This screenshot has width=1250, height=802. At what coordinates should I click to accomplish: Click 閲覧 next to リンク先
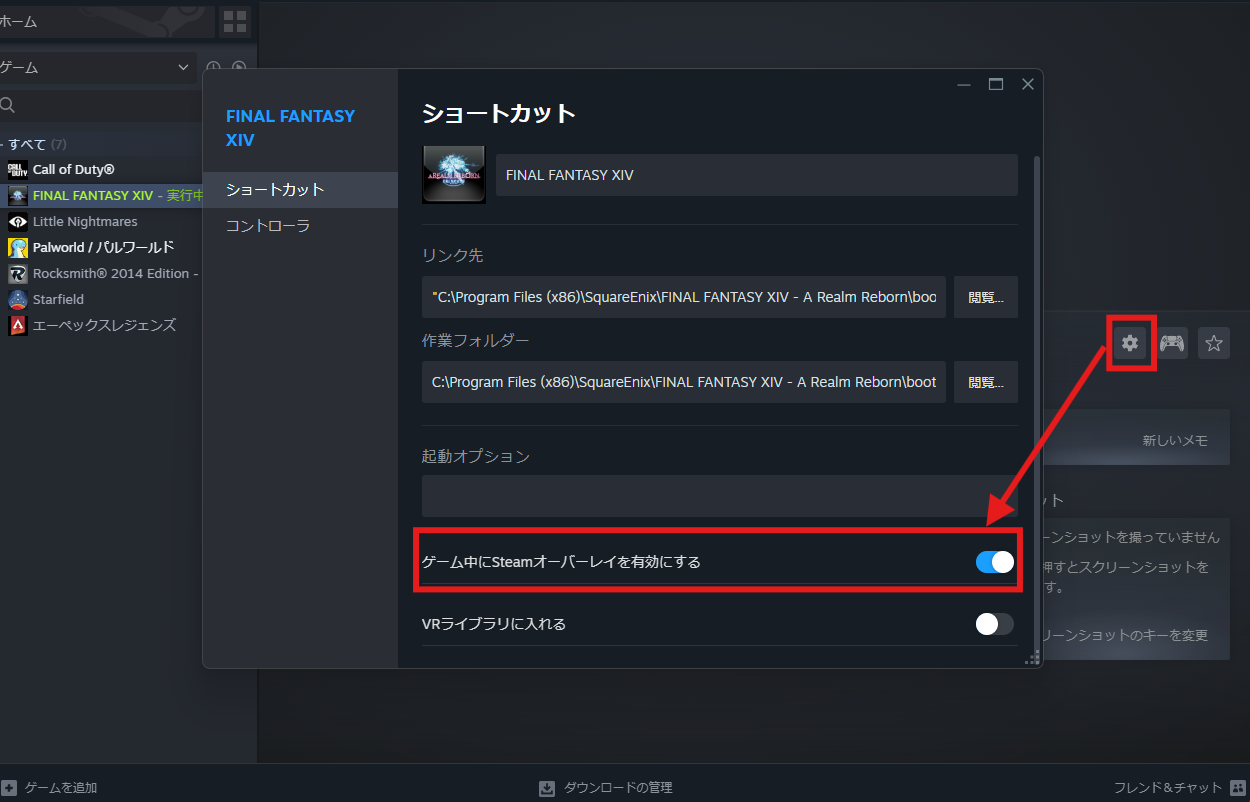(x=985, y=297)
